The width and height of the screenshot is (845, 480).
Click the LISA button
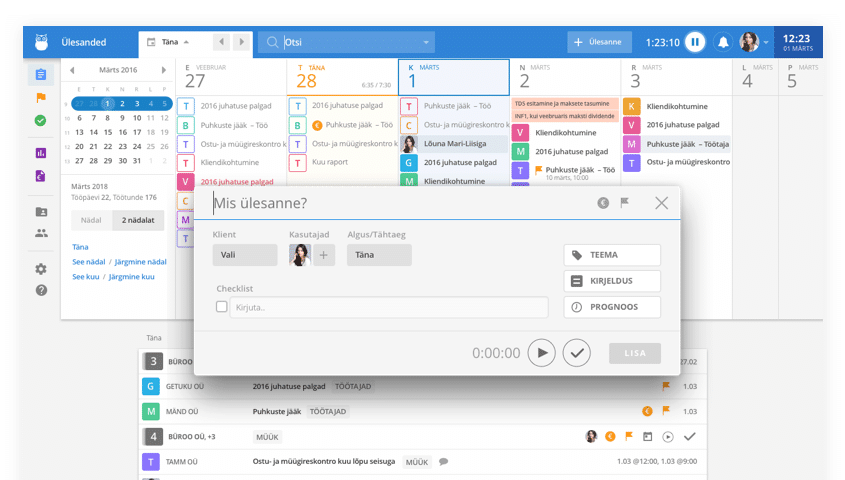(635, 353)
